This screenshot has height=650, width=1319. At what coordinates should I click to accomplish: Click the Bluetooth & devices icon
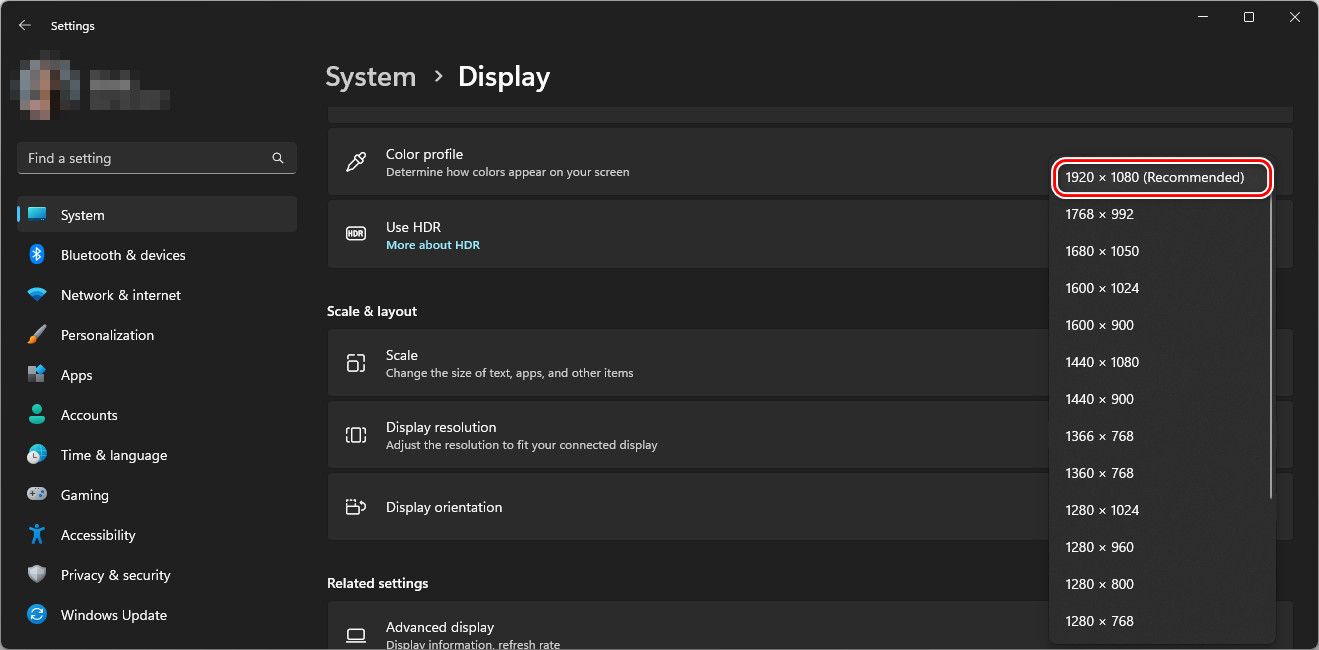[37, 255]
